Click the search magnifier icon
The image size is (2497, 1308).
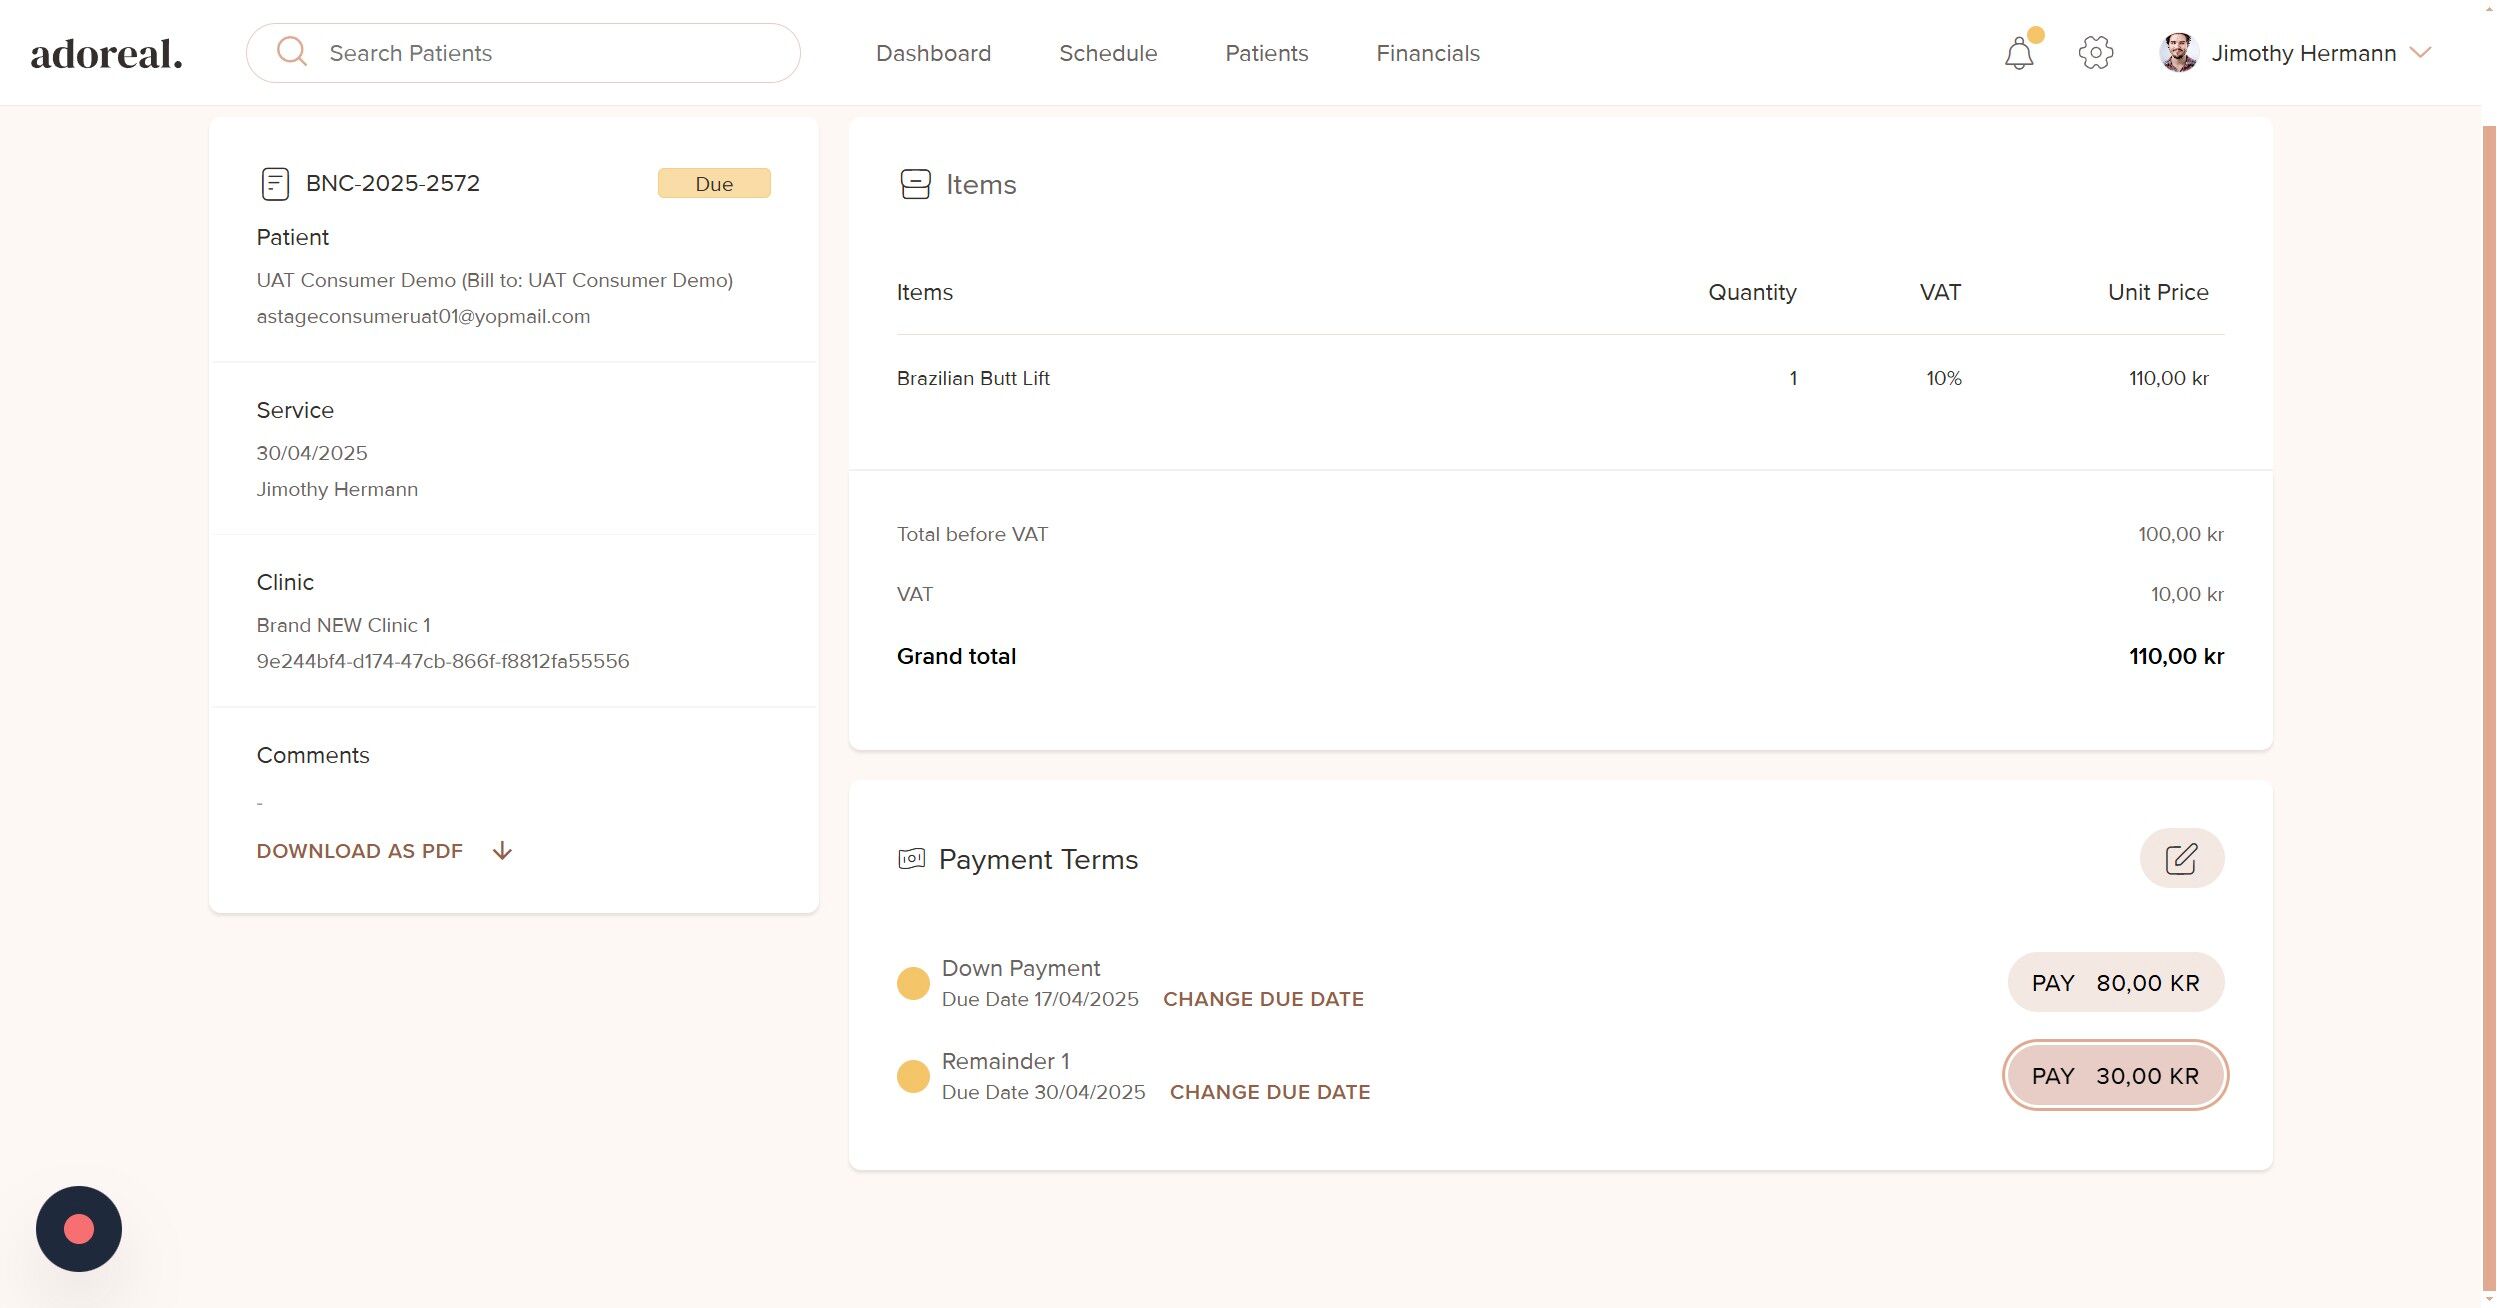tap(291, 52)
